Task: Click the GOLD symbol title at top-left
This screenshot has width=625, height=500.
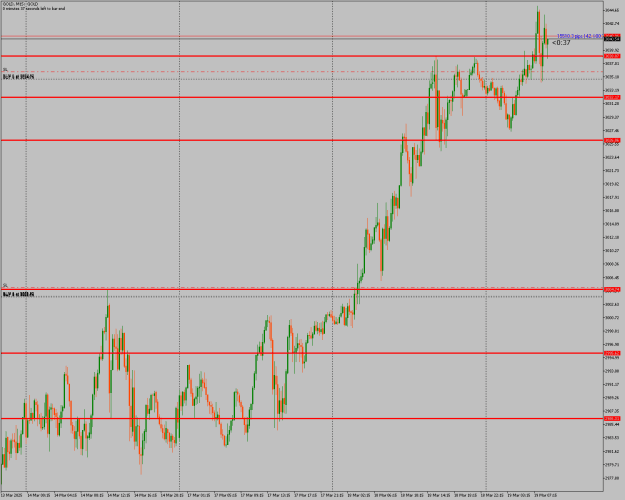Action: (20, 4)
